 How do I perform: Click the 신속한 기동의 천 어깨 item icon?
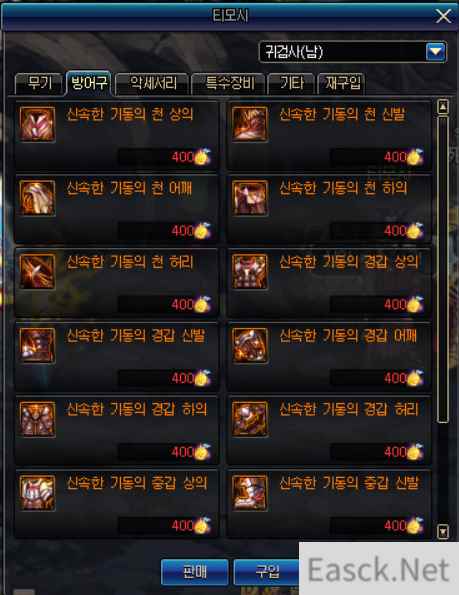coord(37,198)
